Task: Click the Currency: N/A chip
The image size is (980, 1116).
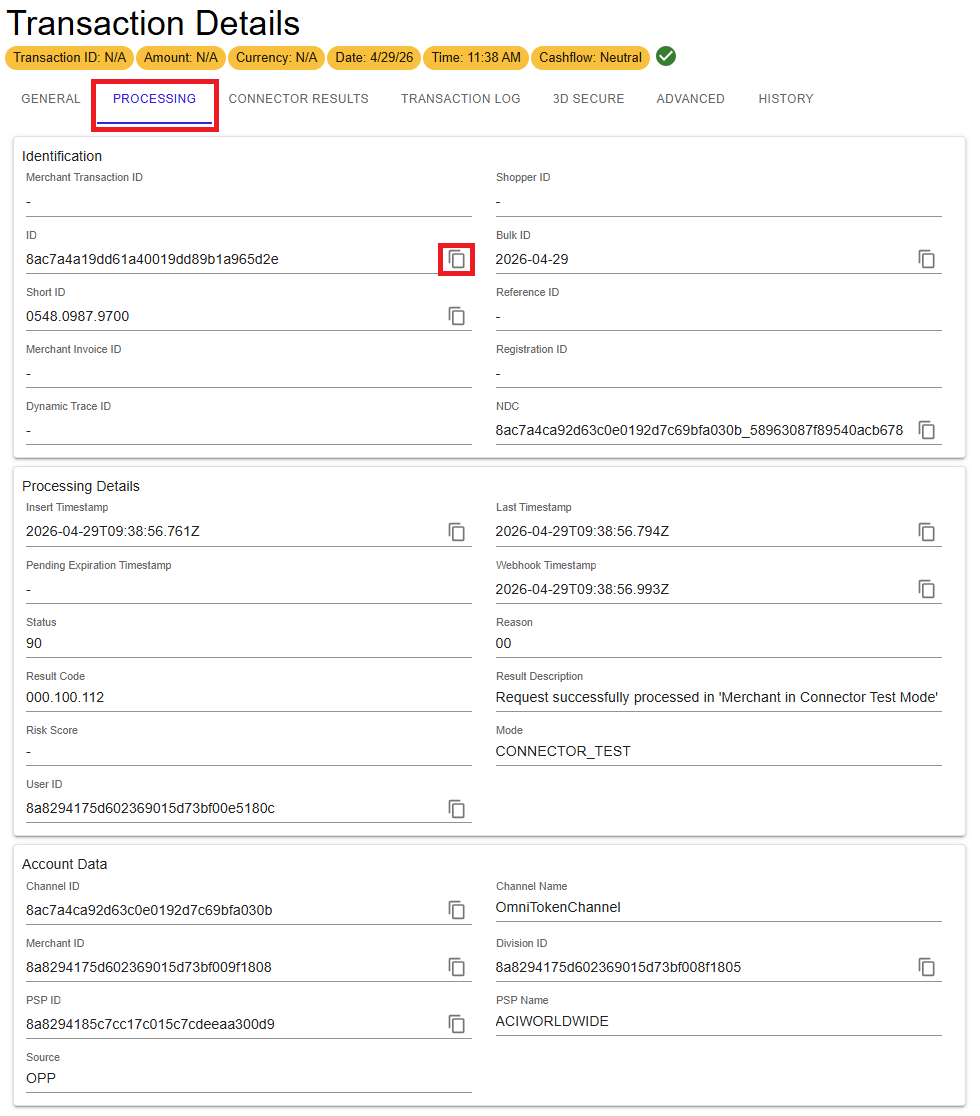Action: 276,58
